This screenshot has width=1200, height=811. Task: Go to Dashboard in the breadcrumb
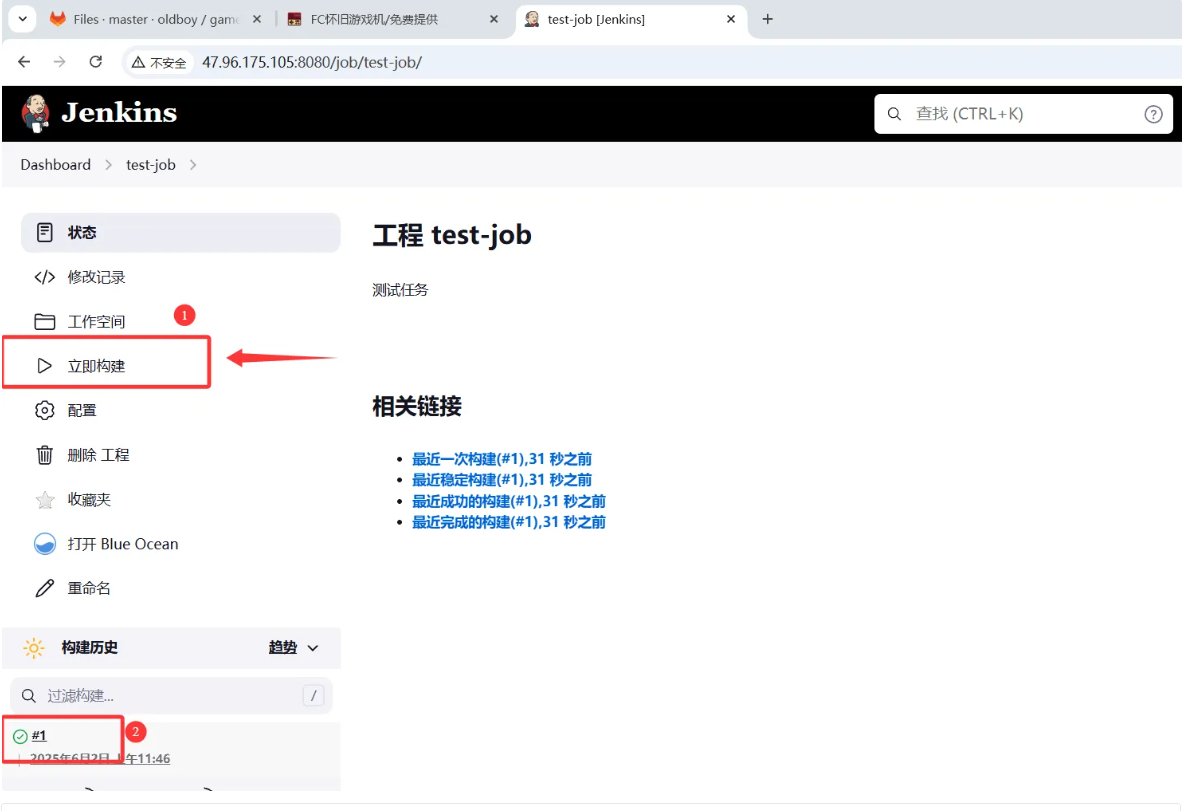(55, 165)
